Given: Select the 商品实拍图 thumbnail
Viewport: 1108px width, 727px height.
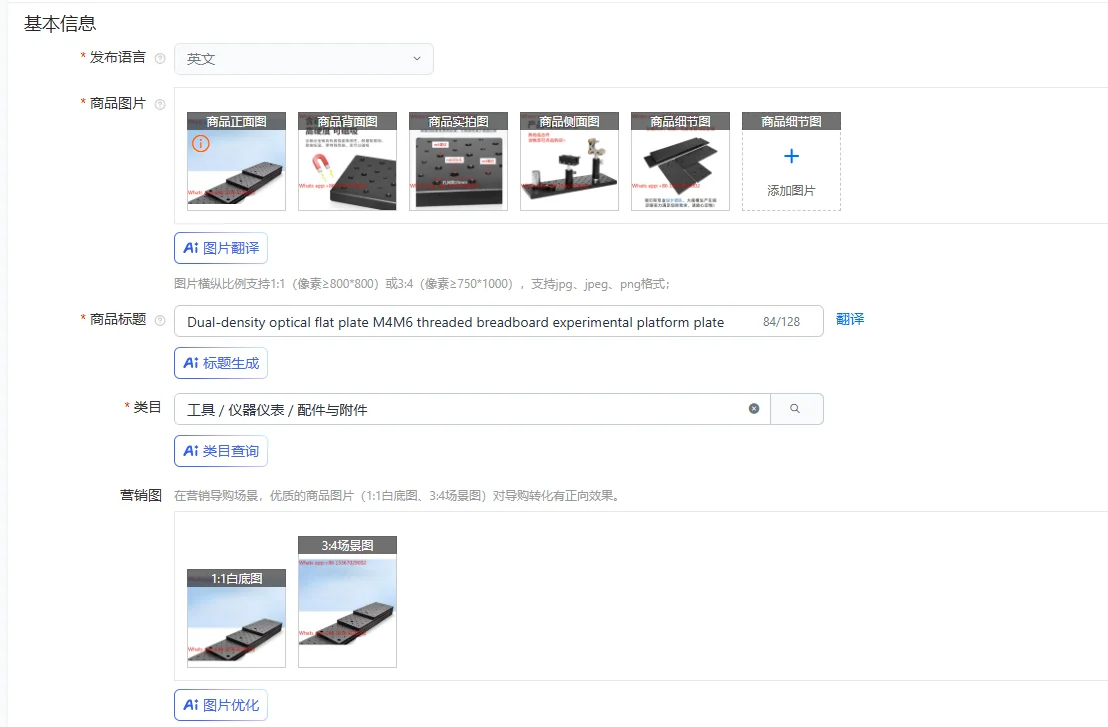Looking at the screenshot, I should click(458, 161).
